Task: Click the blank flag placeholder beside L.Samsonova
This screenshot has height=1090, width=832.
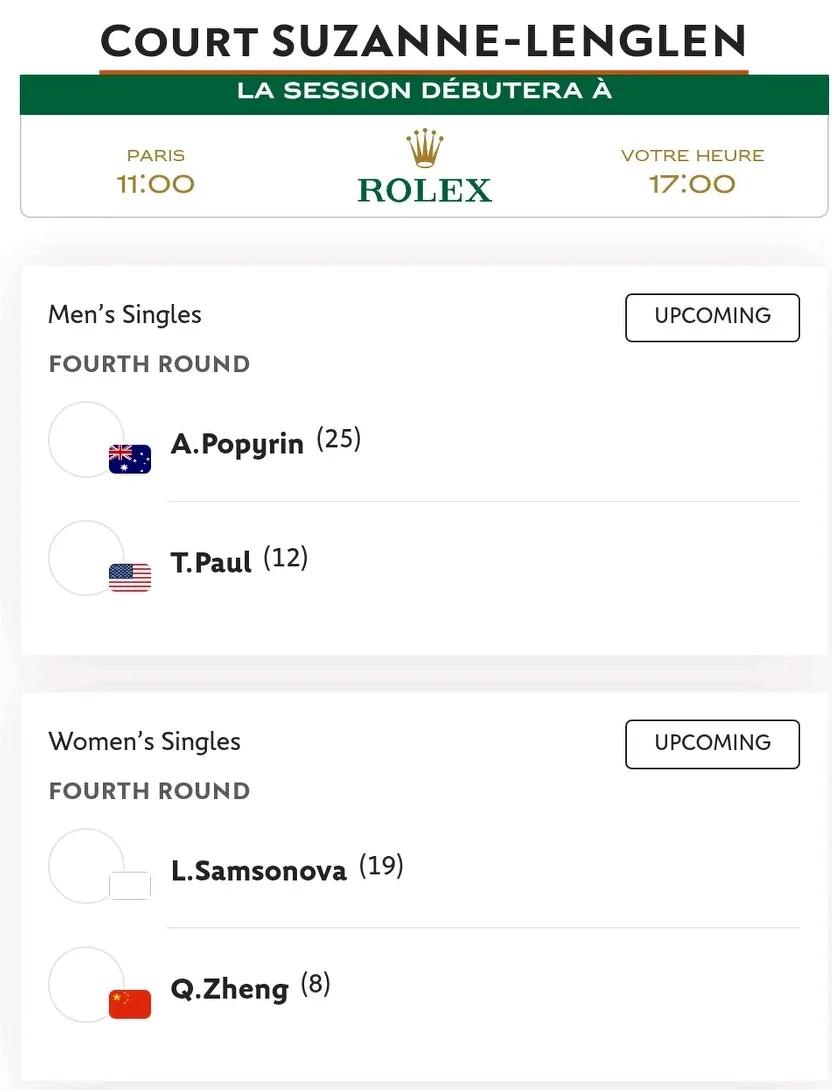Action: point(130,886)
